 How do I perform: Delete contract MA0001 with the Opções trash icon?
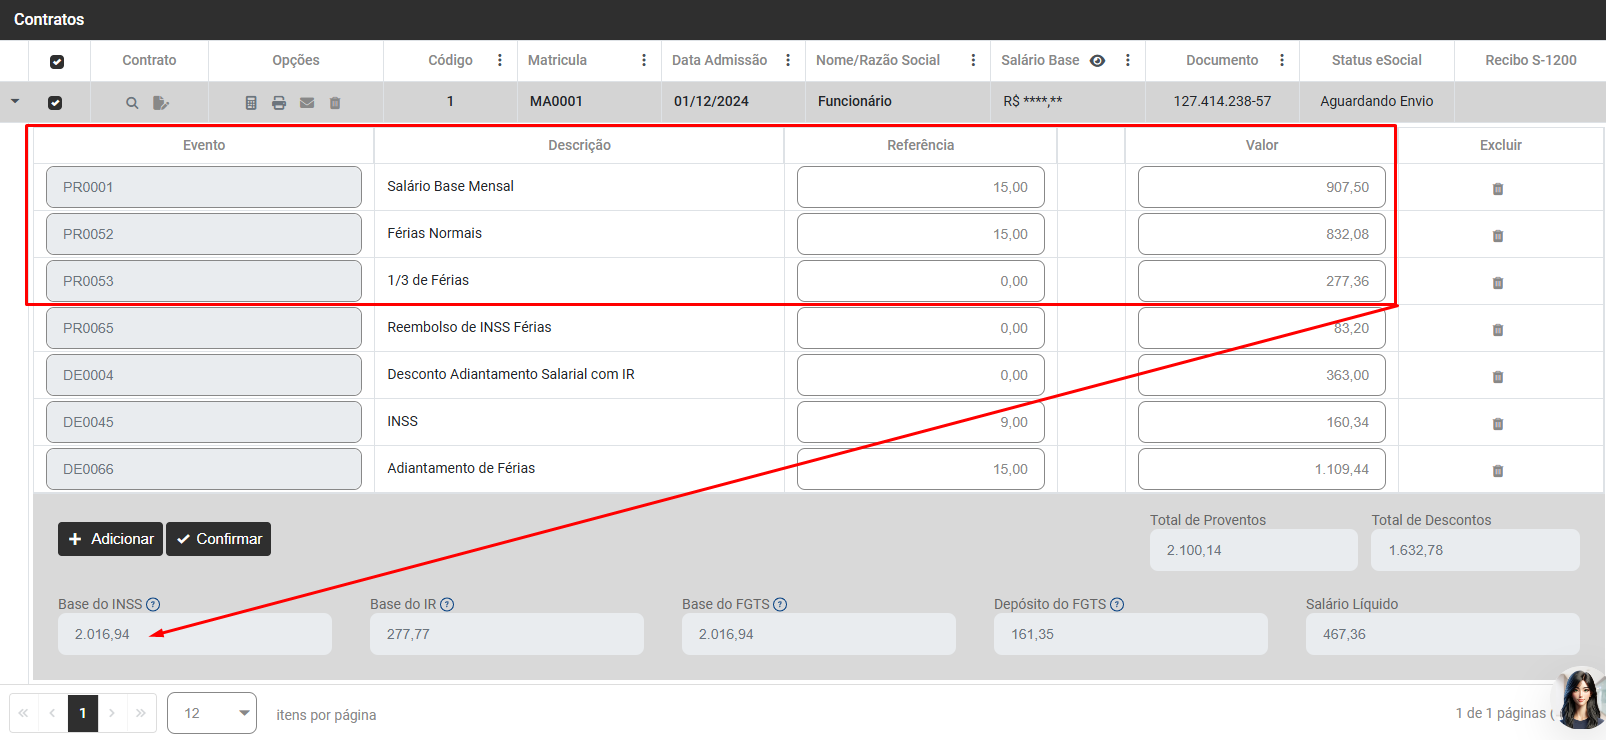(x=335, y=103)
